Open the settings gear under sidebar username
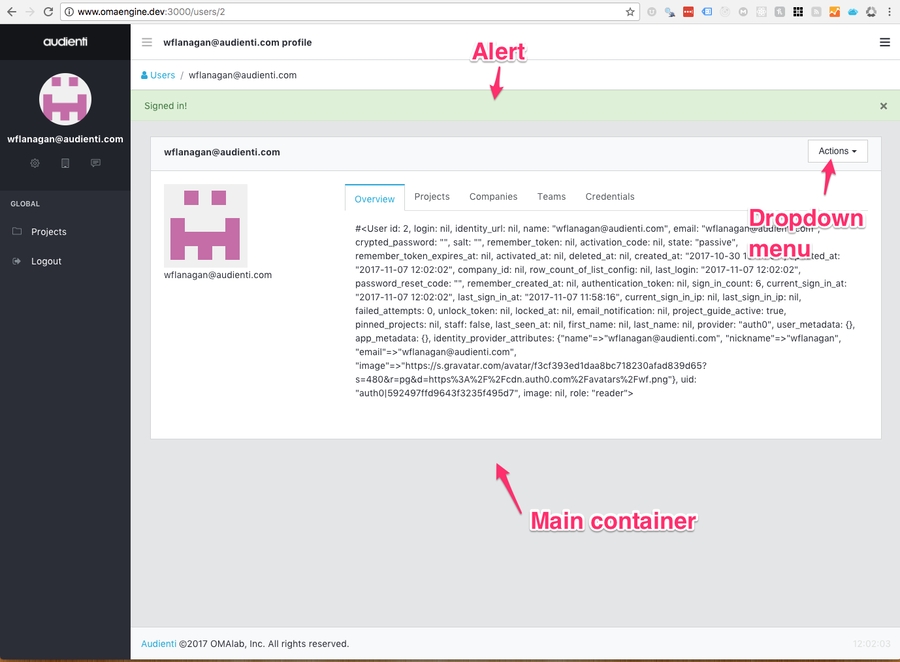 (x=35, y=163)
